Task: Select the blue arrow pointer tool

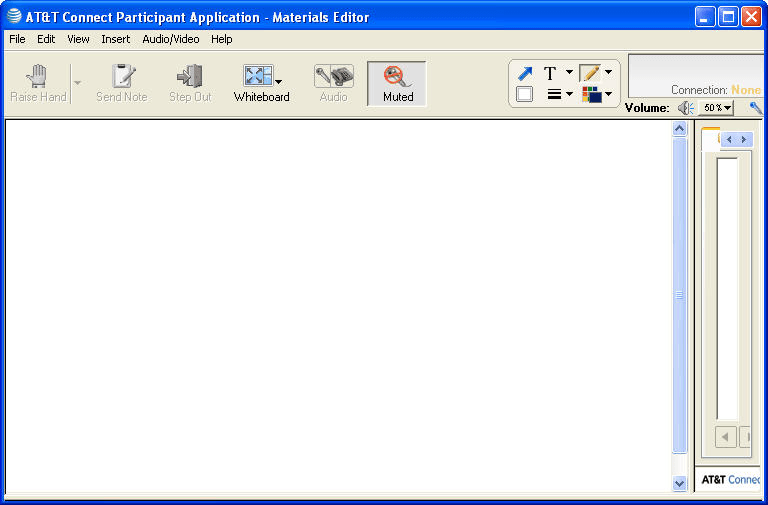Action: (525, 73)
